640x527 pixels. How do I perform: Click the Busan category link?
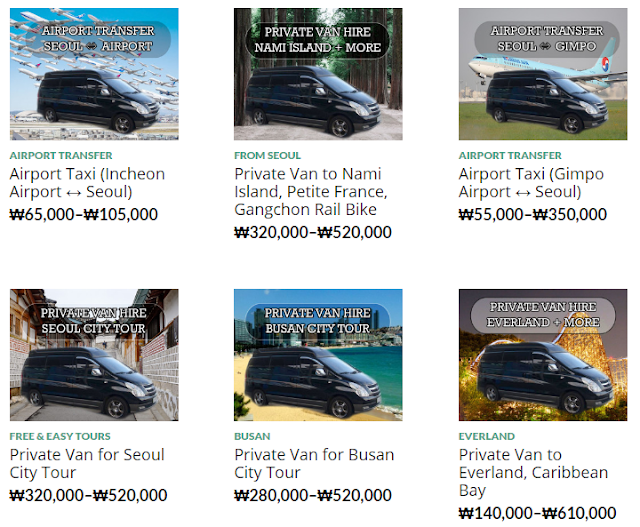[x=252, y=436]
